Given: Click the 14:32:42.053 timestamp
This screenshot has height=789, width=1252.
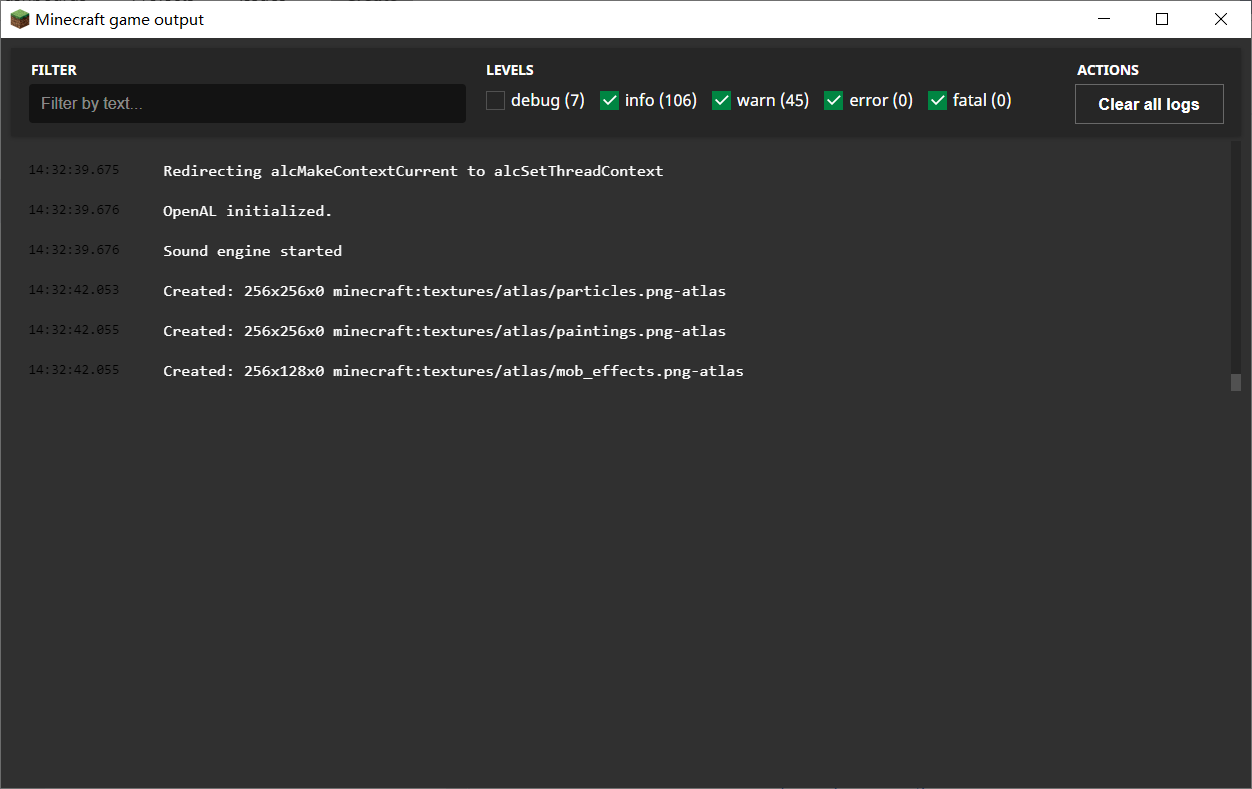Looking at the screenshot, I should (x=74, y=290).
